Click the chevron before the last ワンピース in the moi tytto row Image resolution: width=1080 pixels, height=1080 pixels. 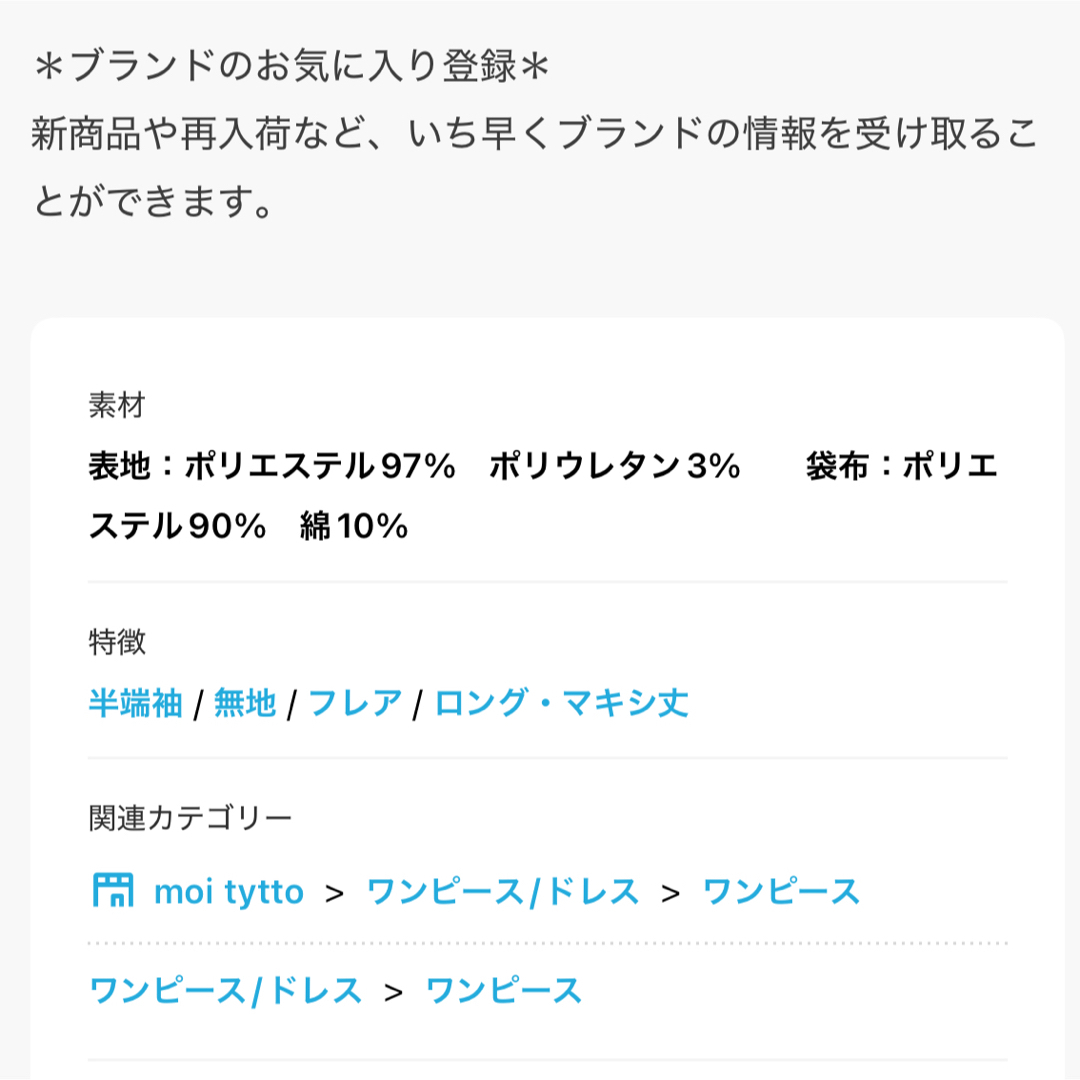pyautogui.click(x=671, y=894)
